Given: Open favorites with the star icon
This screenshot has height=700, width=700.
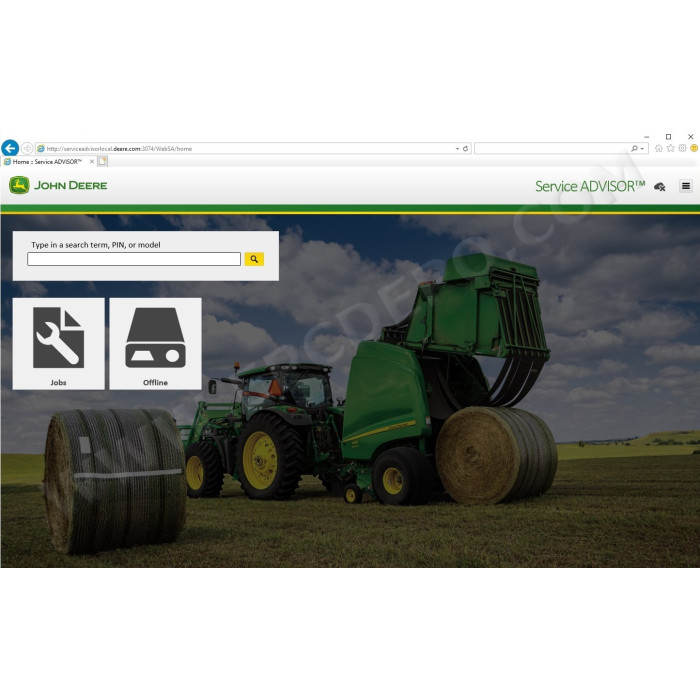Looking at the screenshot, I should (x=671, y=148).
